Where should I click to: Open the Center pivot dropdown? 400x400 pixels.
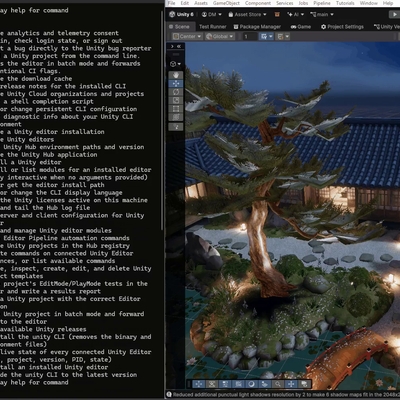(187, 36)
